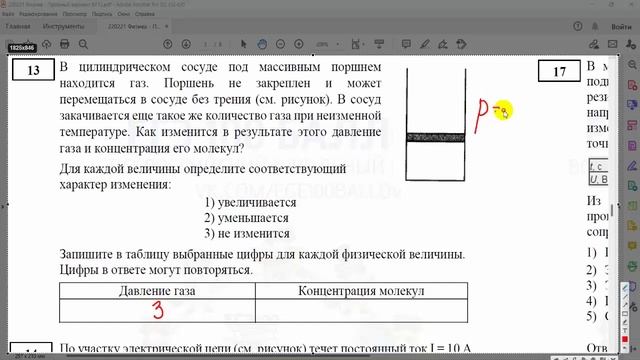The width and height of the screenshot is (640, 360).
Task: Open the sign document tool
Action: 443,44
